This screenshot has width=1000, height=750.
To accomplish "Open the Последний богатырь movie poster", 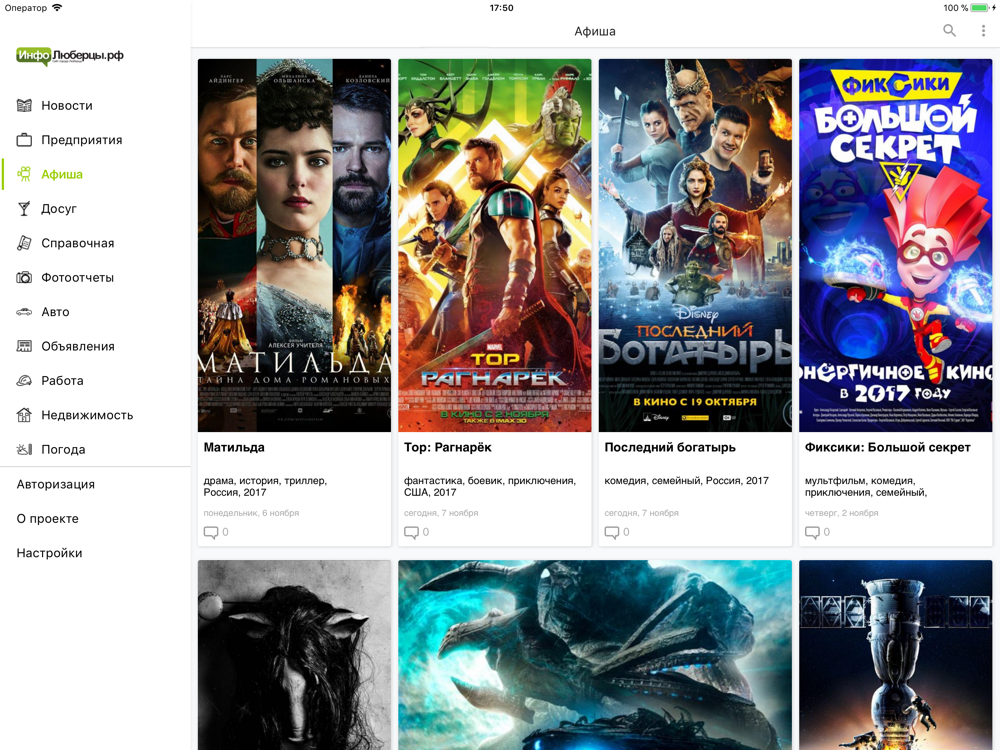I will pos(695,246).
